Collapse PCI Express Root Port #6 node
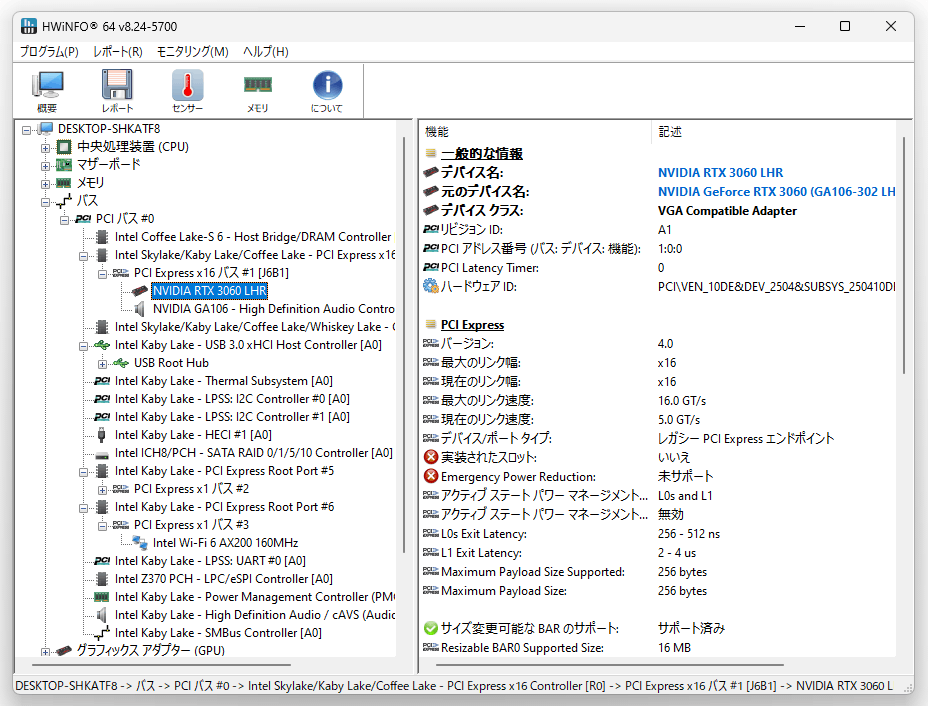Viewport: 928px width, 706px height. pos(83,508)
